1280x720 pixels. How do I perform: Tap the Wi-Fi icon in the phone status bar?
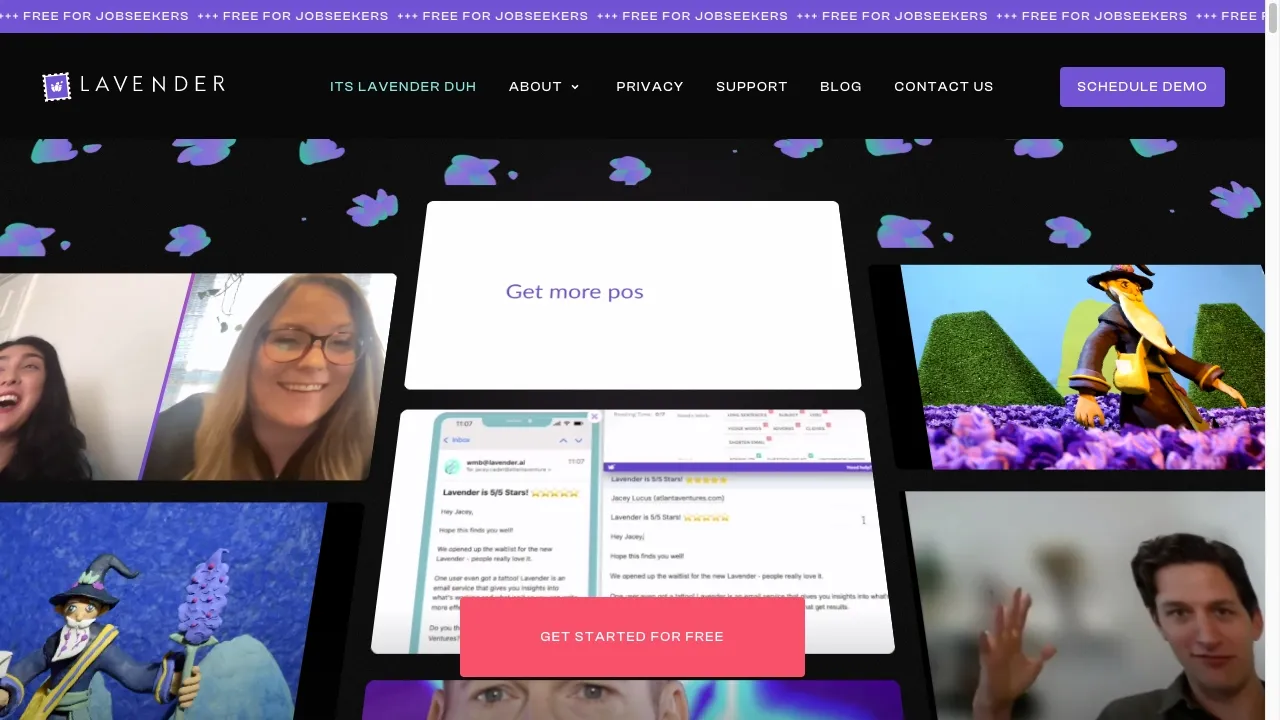coord(566,423)
